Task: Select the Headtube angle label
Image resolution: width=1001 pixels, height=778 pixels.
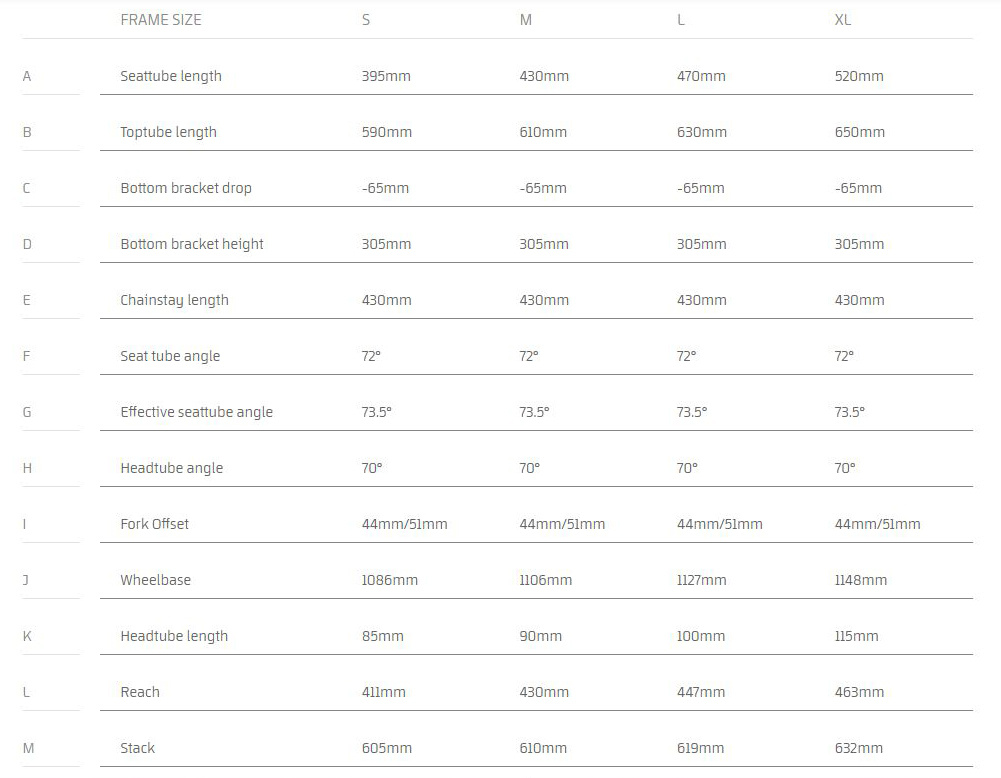Action: (x=171, y=468)
